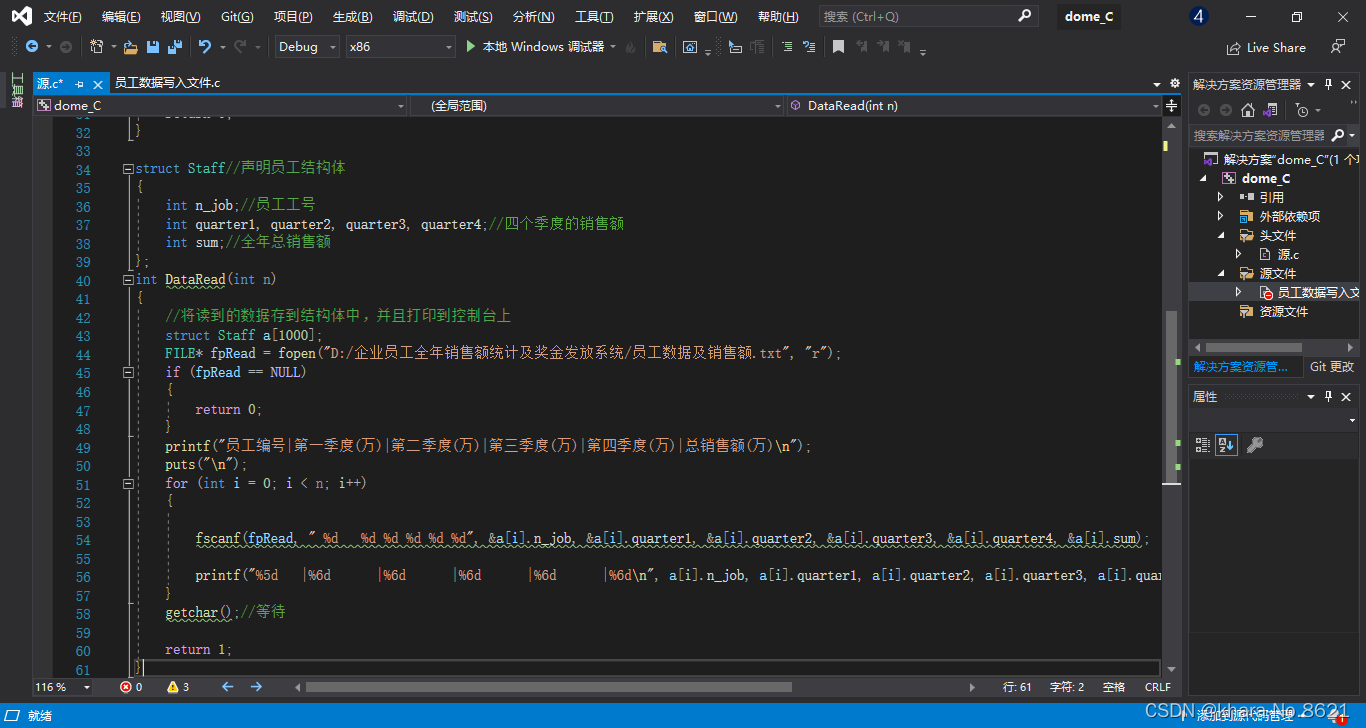Click the CRLF line ending indicator
Viewport: 1366px width, 728px height.
click(1157, 687)
